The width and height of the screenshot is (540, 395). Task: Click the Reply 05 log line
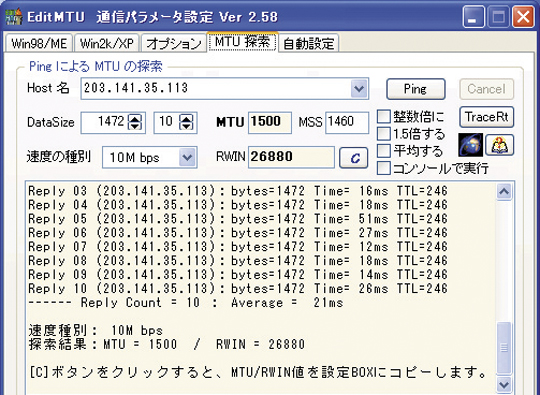point(238,219)
